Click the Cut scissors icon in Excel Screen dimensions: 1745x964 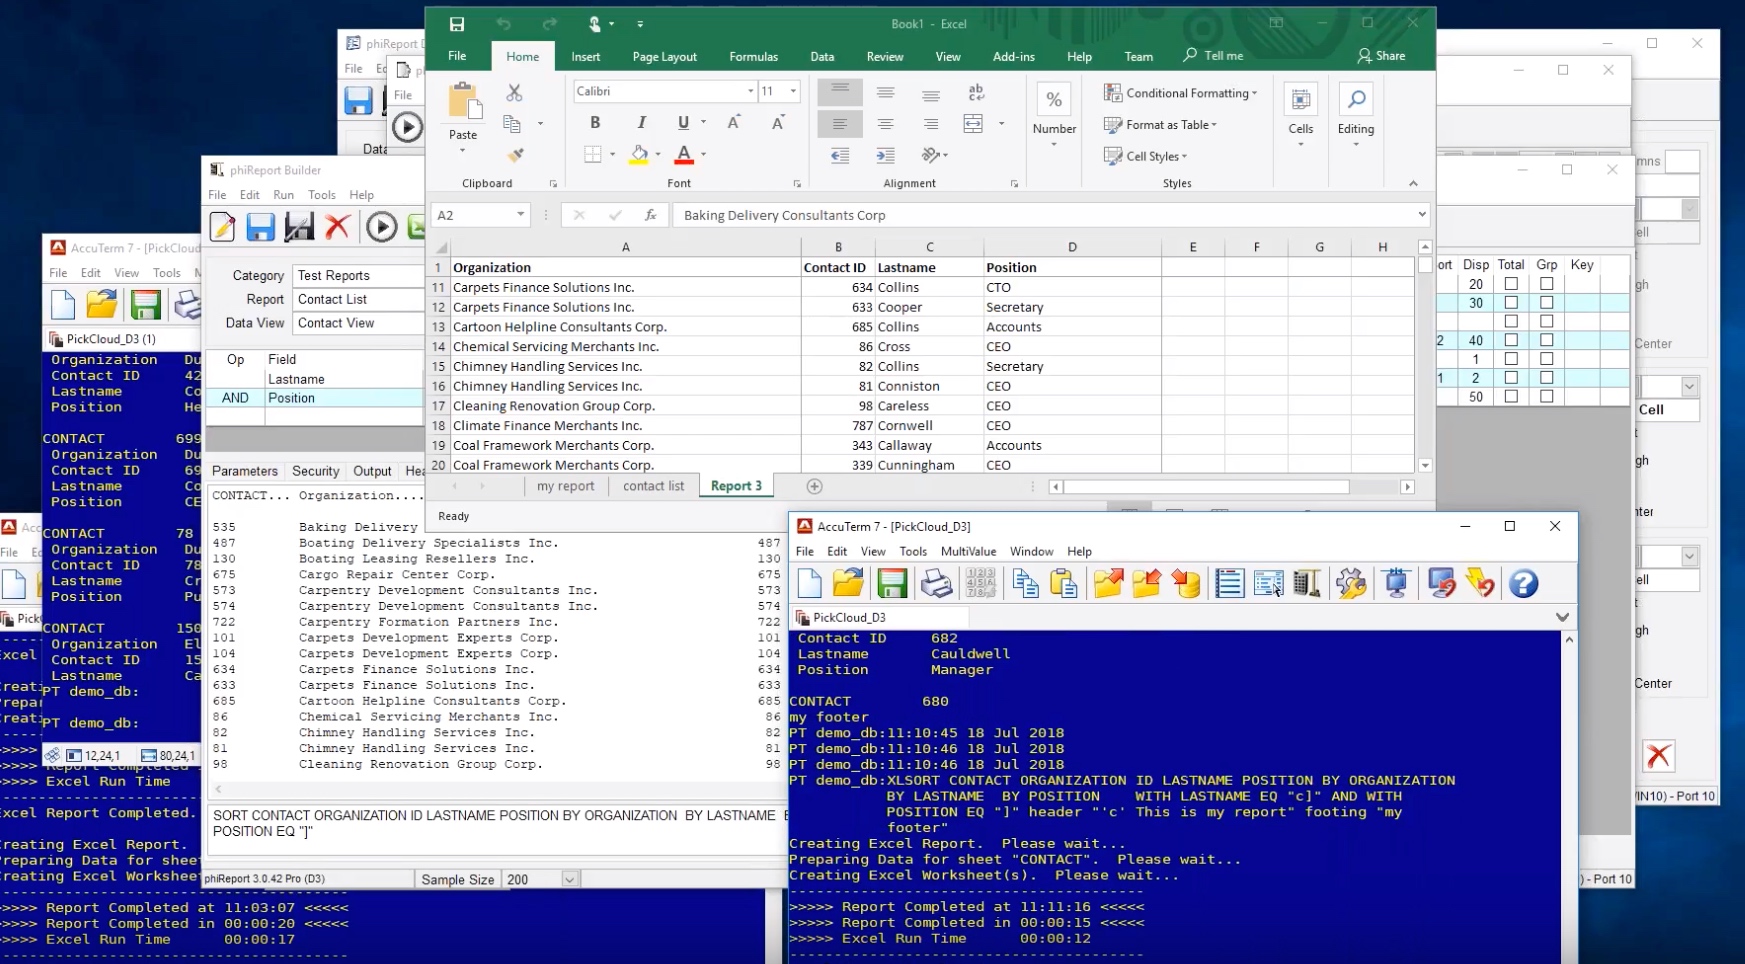point(514,92)
